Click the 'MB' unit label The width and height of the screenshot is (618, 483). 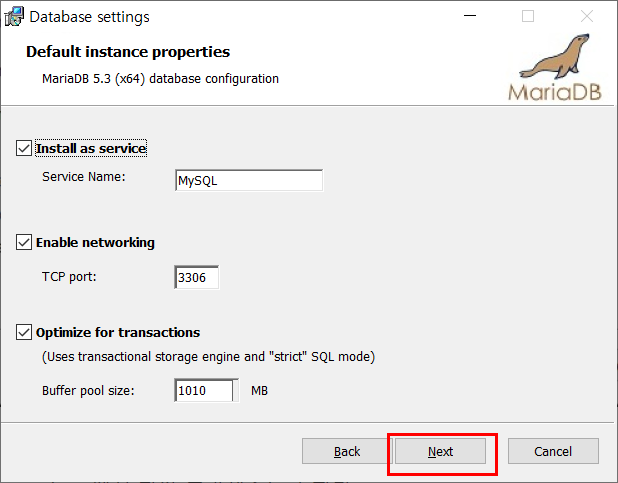[259, 391]
